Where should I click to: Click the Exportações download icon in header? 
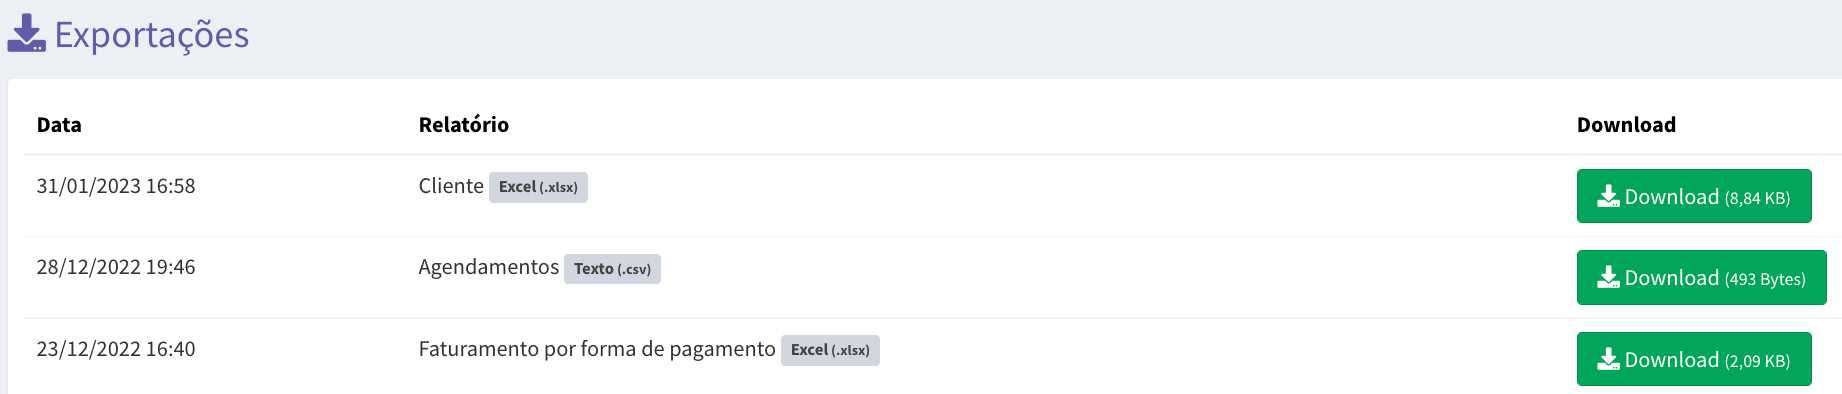(x=27, y=33)
